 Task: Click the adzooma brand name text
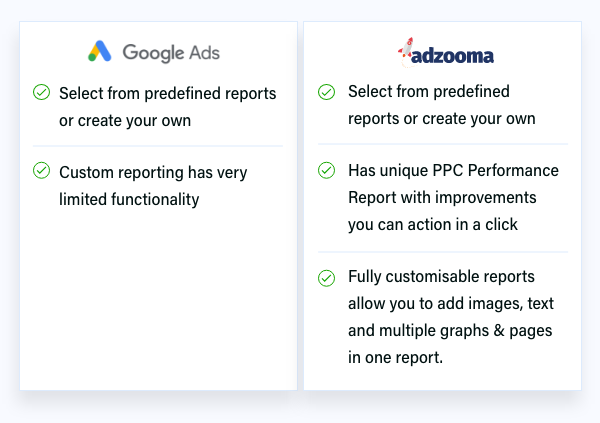pyautogui.click(x=452, y=56)
